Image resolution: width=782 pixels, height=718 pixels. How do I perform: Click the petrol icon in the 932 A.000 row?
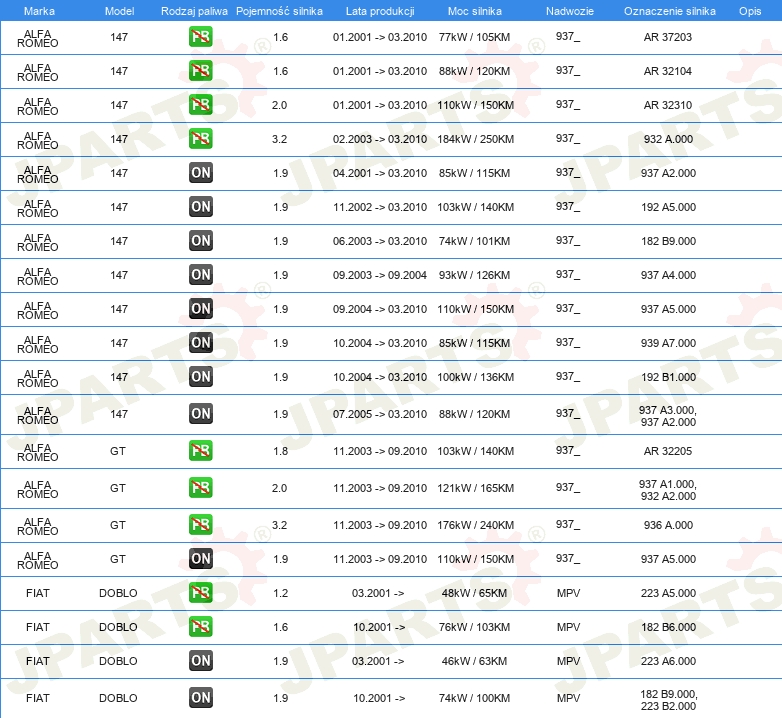click(x=200, y=139)
